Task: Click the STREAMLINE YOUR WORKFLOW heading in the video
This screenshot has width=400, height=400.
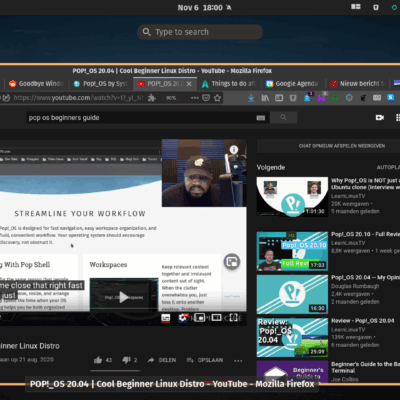Action: (x=80, y=214)
